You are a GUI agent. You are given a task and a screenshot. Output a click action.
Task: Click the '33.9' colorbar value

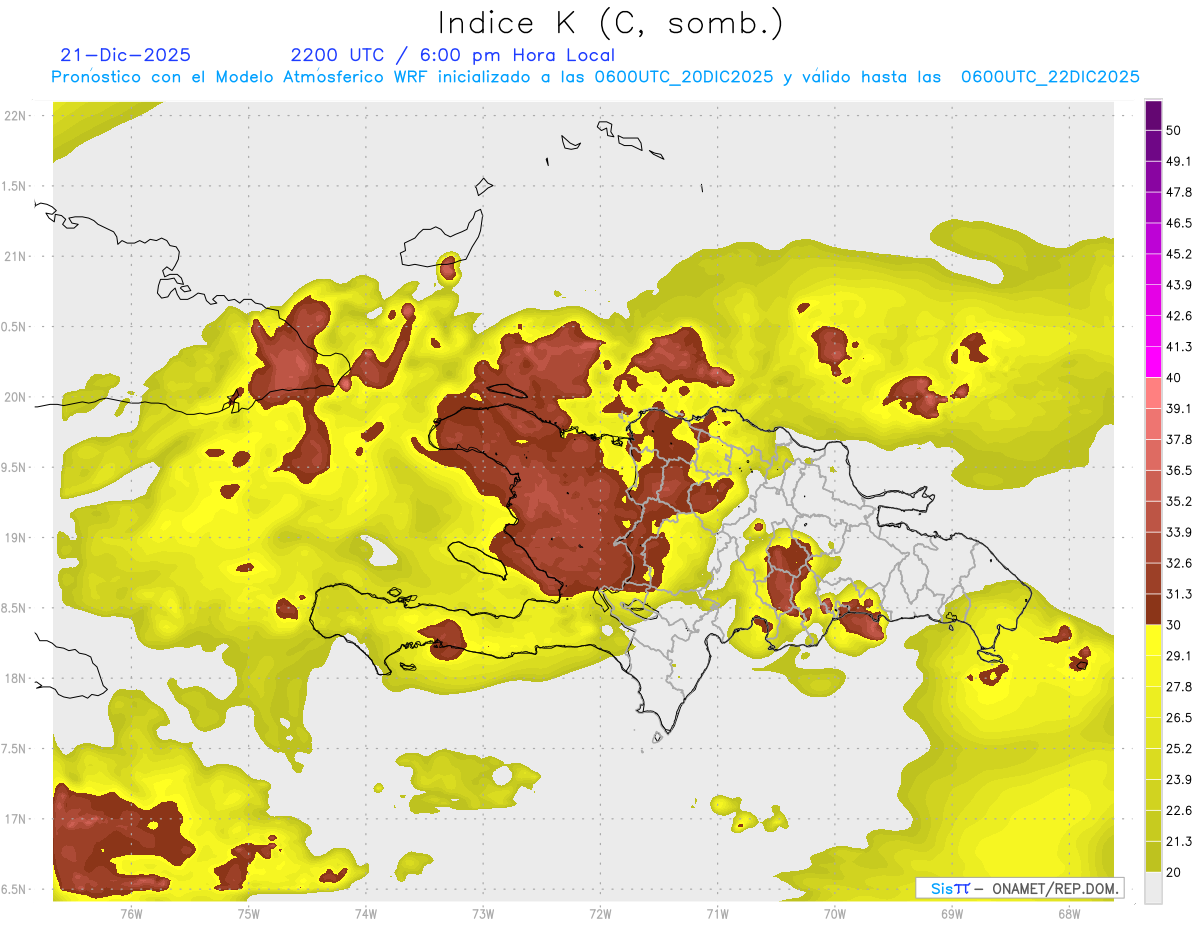[1179, 532]
